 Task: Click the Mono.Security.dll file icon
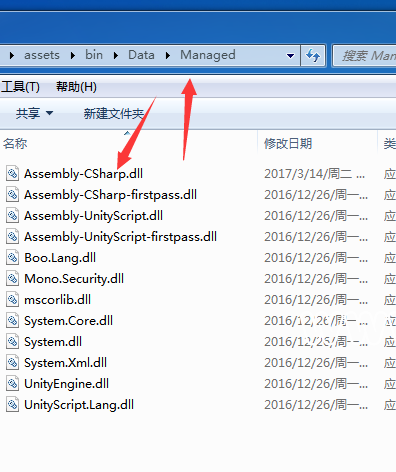pos(12,279)
